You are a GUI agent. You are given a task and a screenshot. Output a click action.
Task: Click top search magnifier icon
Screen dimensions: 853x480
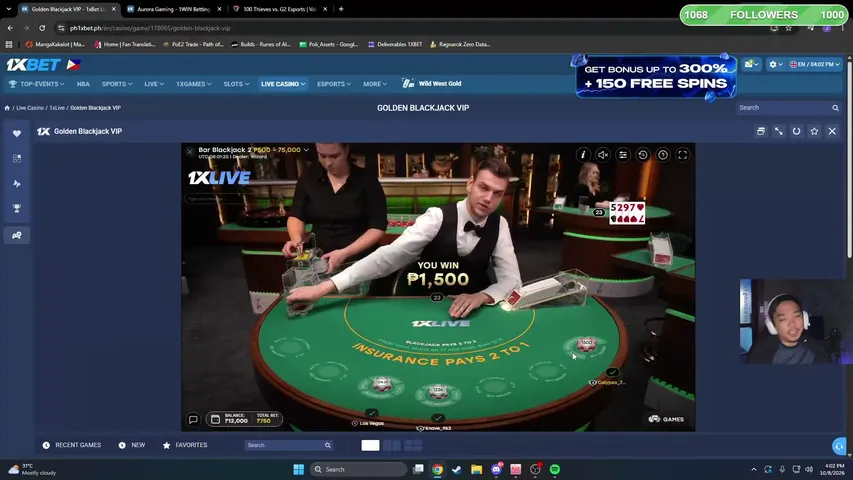coord(835,108)
